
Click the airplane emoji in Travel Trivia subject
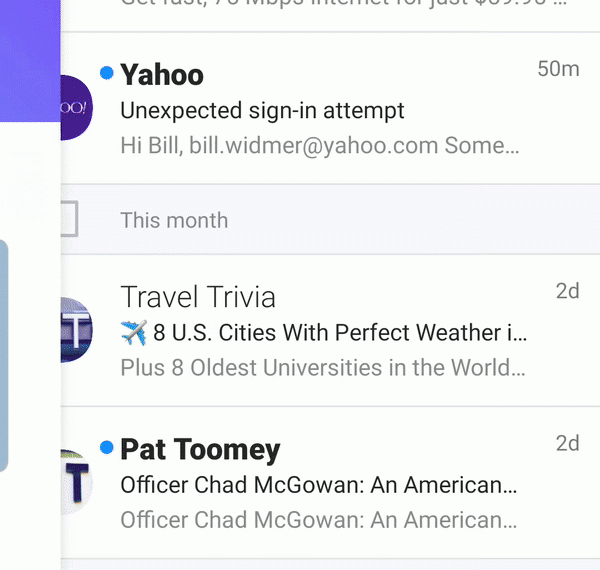click(133, 332)
